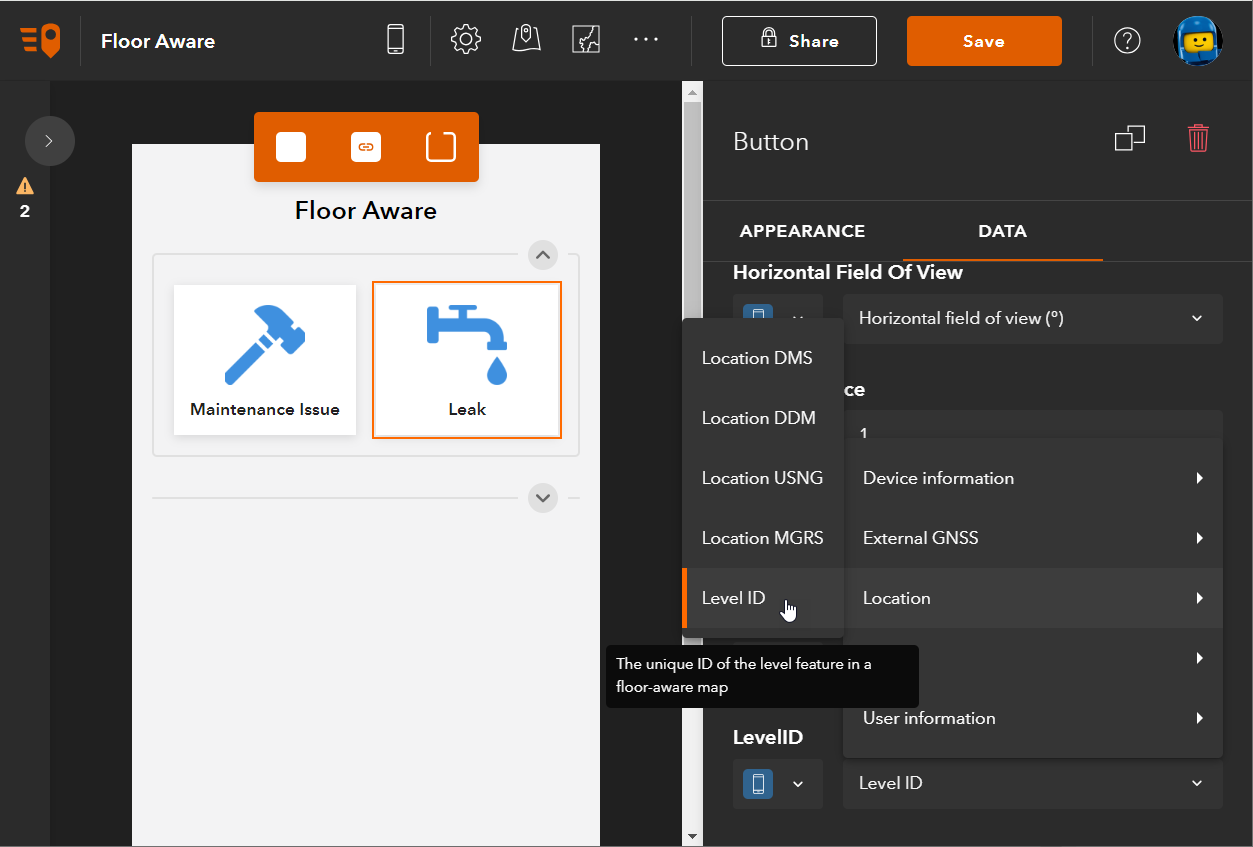Add a link using the chain link icon
Screen dimensions: 1253x847
(x=366, y=146)
